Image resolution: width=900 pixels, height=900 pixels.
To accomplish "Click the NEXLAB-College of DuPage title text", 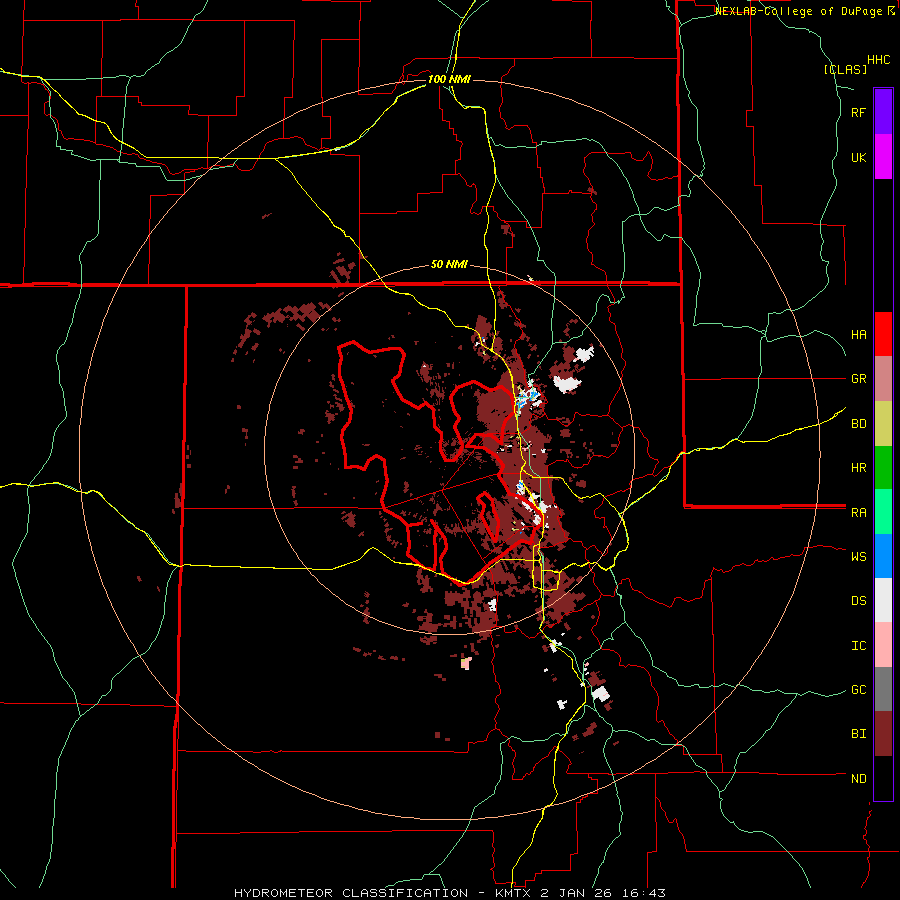I will pos(805,11).
